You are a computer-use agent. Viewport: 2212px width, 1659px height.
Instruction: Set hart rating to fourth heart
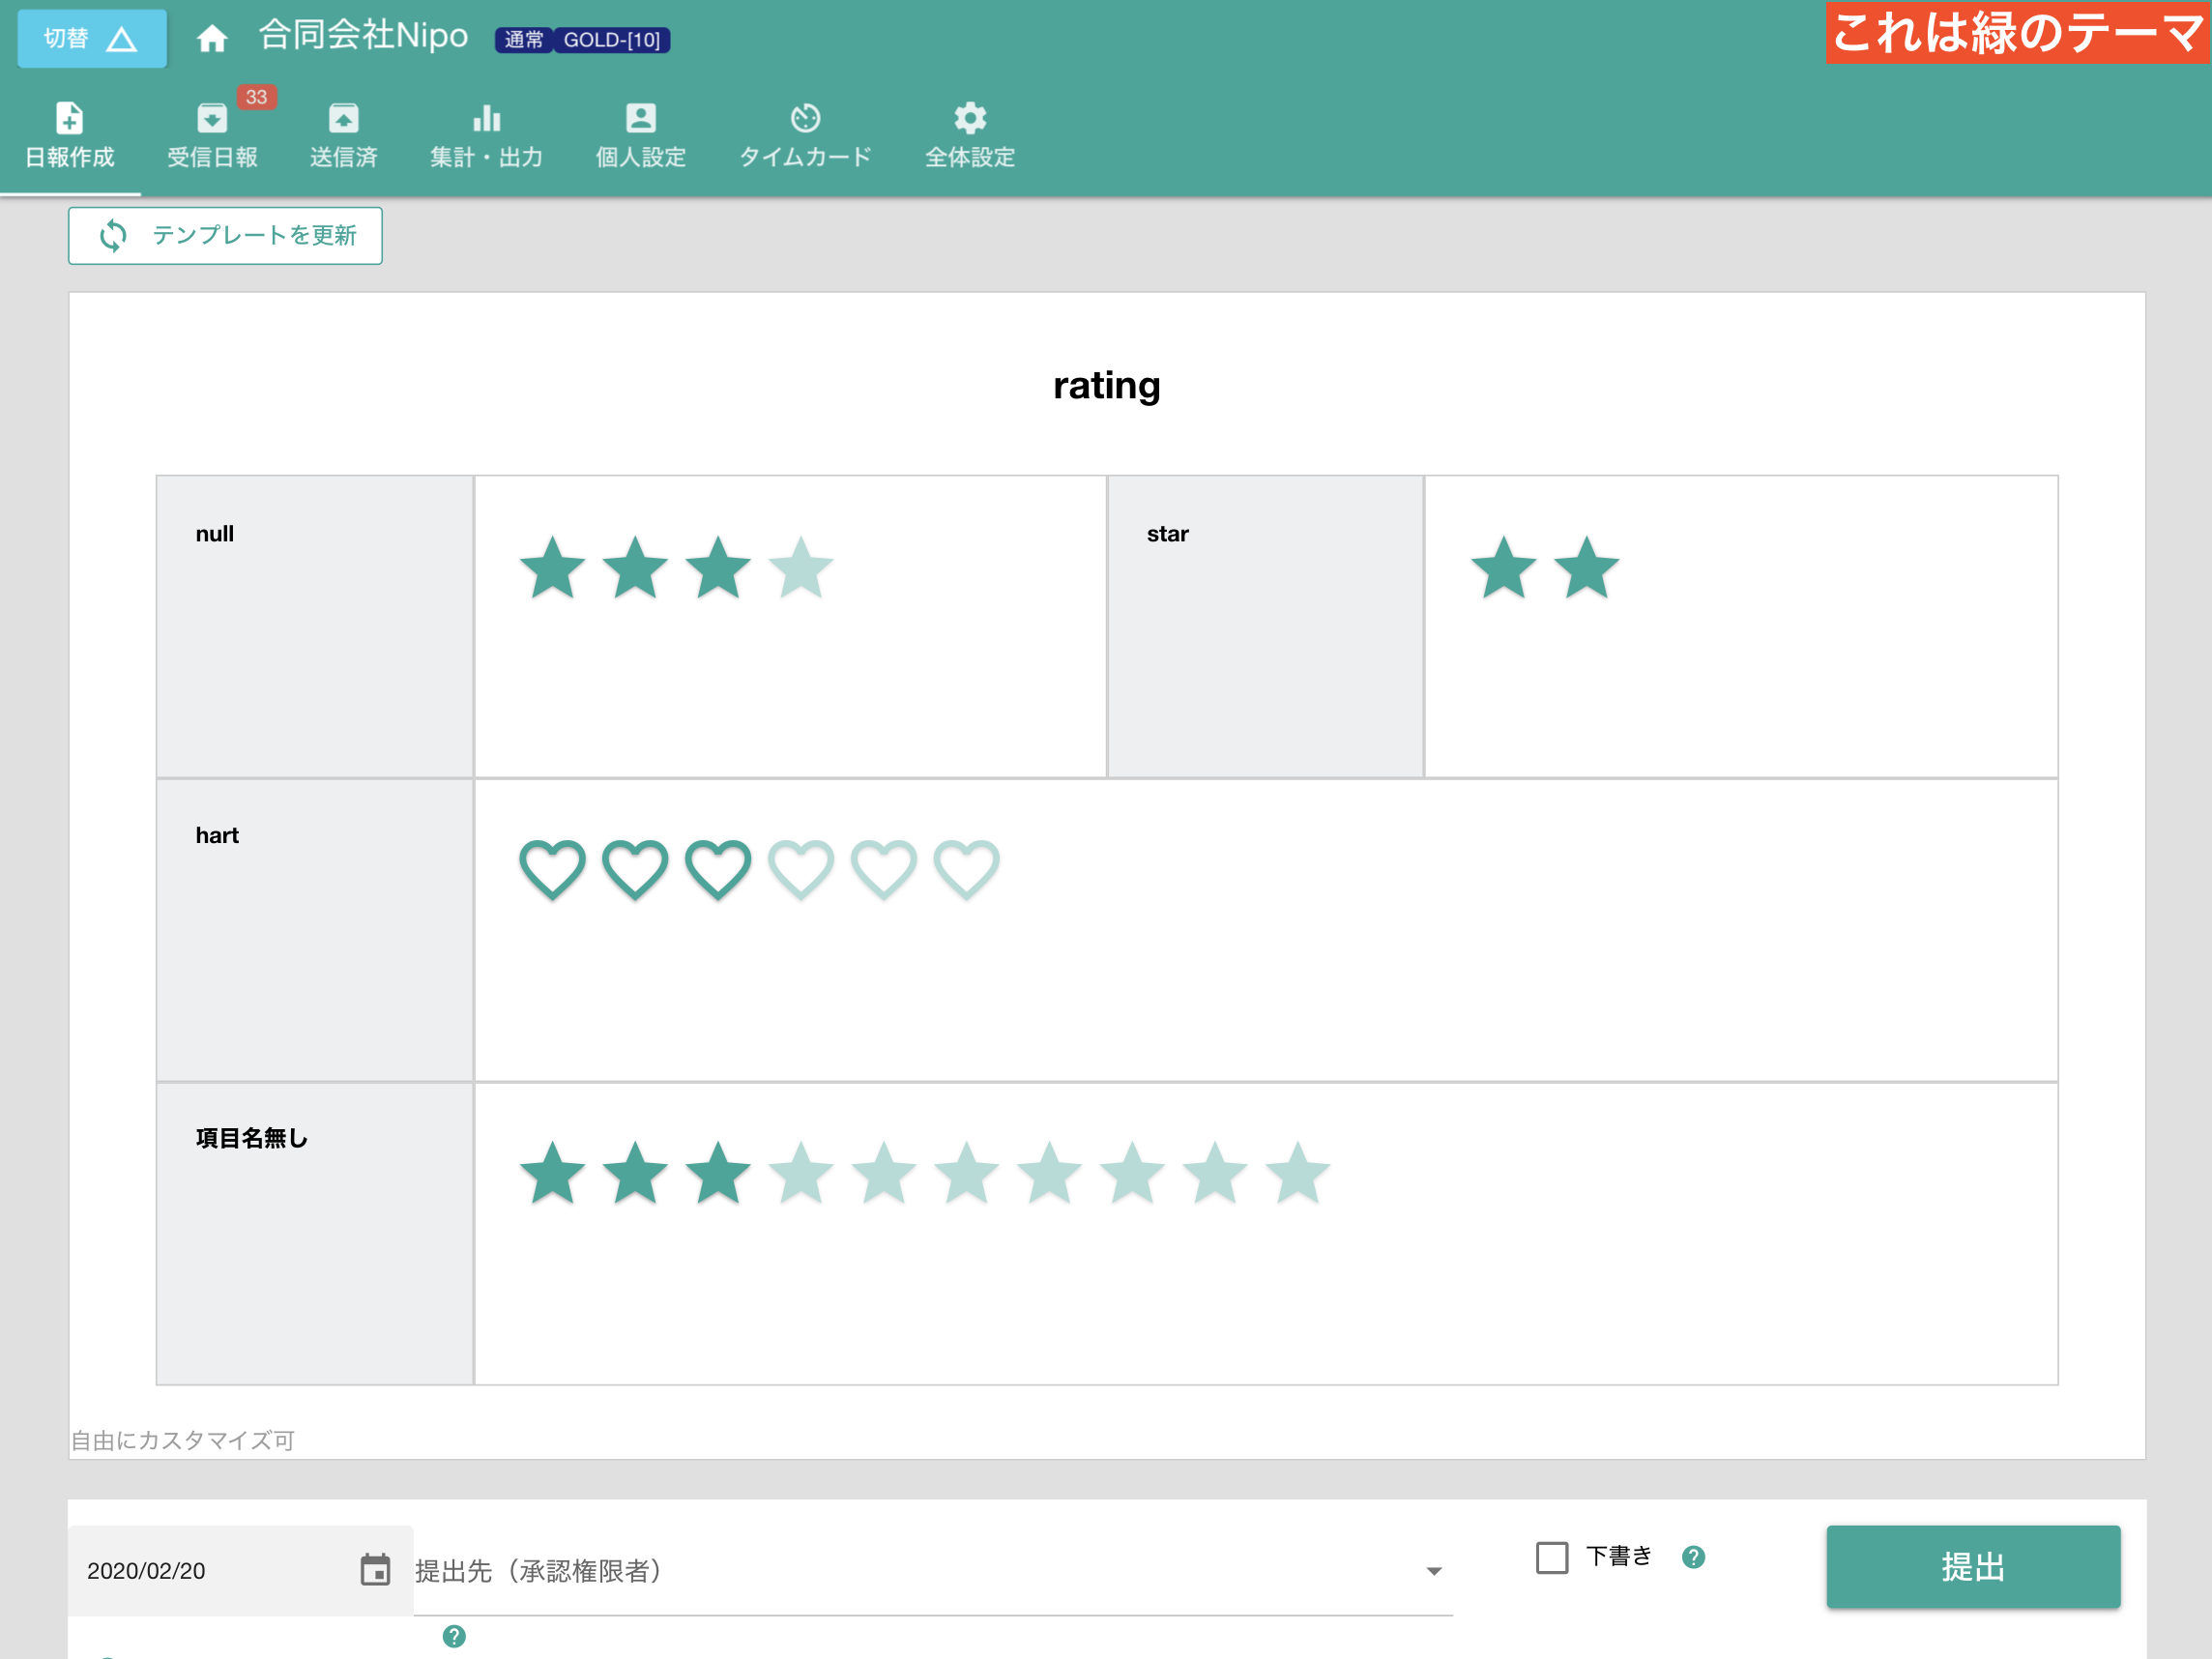point(801,870)
